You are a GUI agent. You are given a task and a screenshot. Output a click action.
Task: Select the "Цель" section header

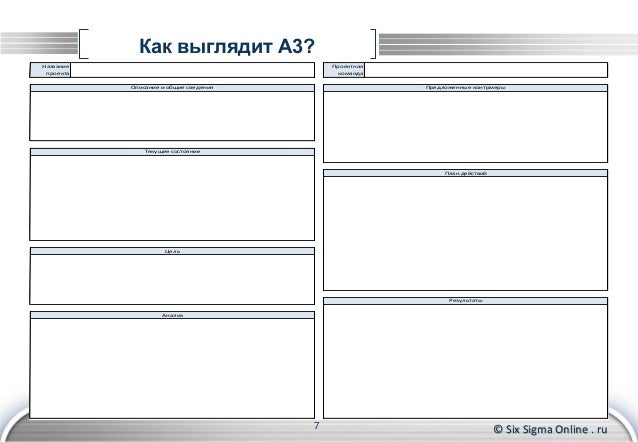pyautogui.click(x=172, y=251)
